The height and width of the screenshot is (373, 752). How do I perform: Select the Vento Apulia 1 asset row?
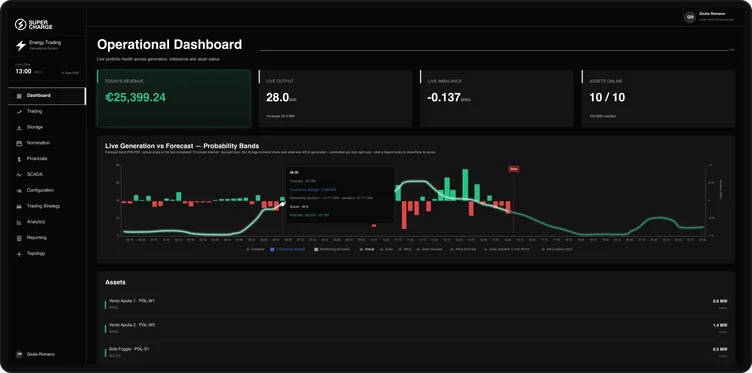pos(416,304)
